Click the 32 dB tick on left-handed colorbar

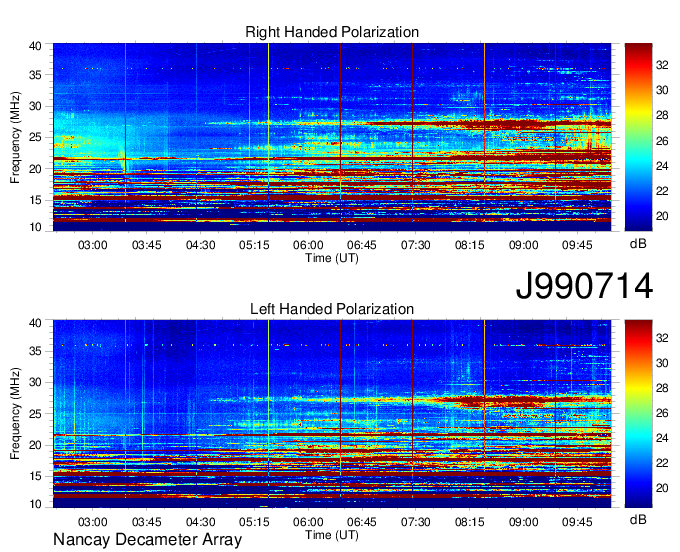pyautogui.click(x=662, y=338)
